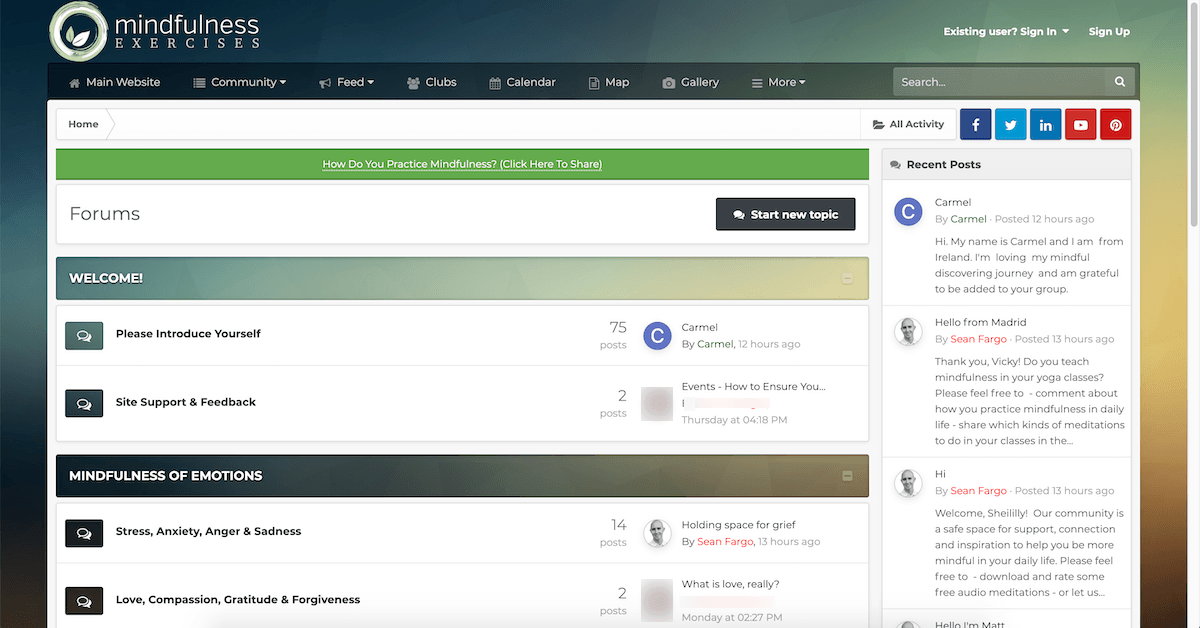
Task: Click the Pinterest icon button
Action: pyautogui.click(x=1115, y=125)
